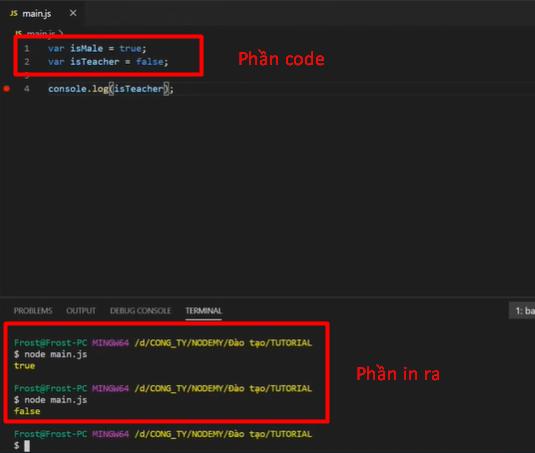Close the main.js tab
The height and width of the screenshot is (453, 535).
[73, 13]
